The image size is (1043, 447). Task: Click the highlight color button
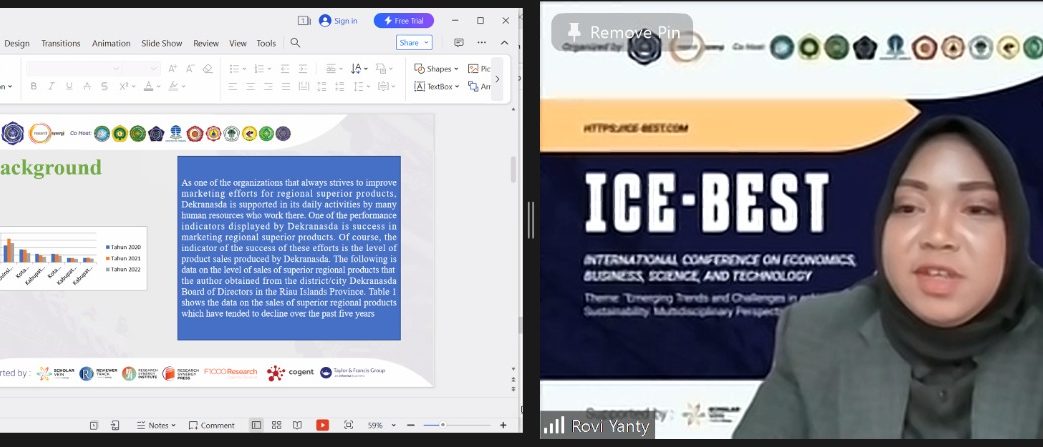point(174,86)
